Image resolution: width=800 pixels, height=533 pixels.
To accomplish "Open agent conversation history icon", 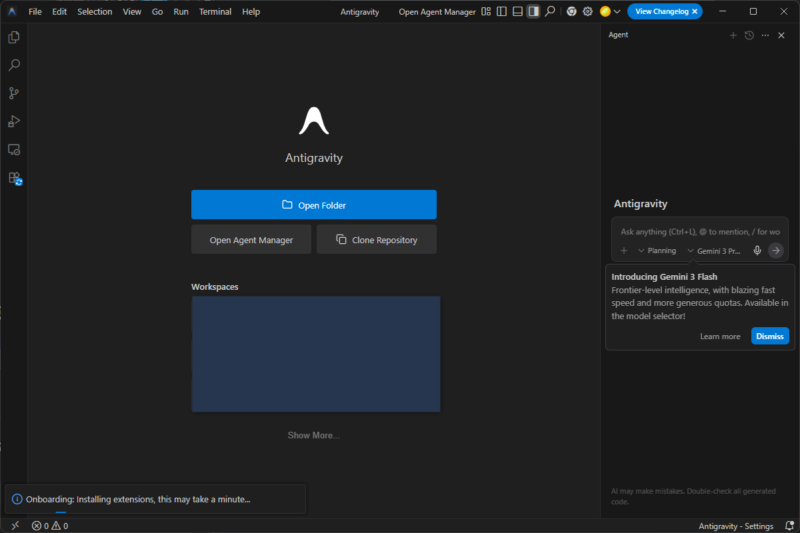I will [x=749, y=35].
